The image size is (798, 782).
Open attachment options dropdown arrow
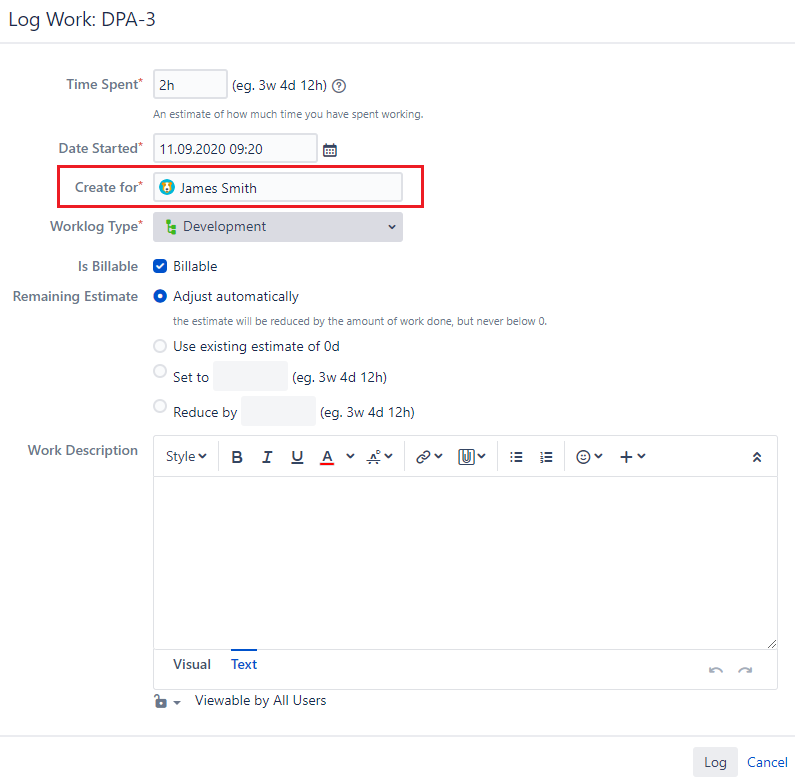(481, 456)
